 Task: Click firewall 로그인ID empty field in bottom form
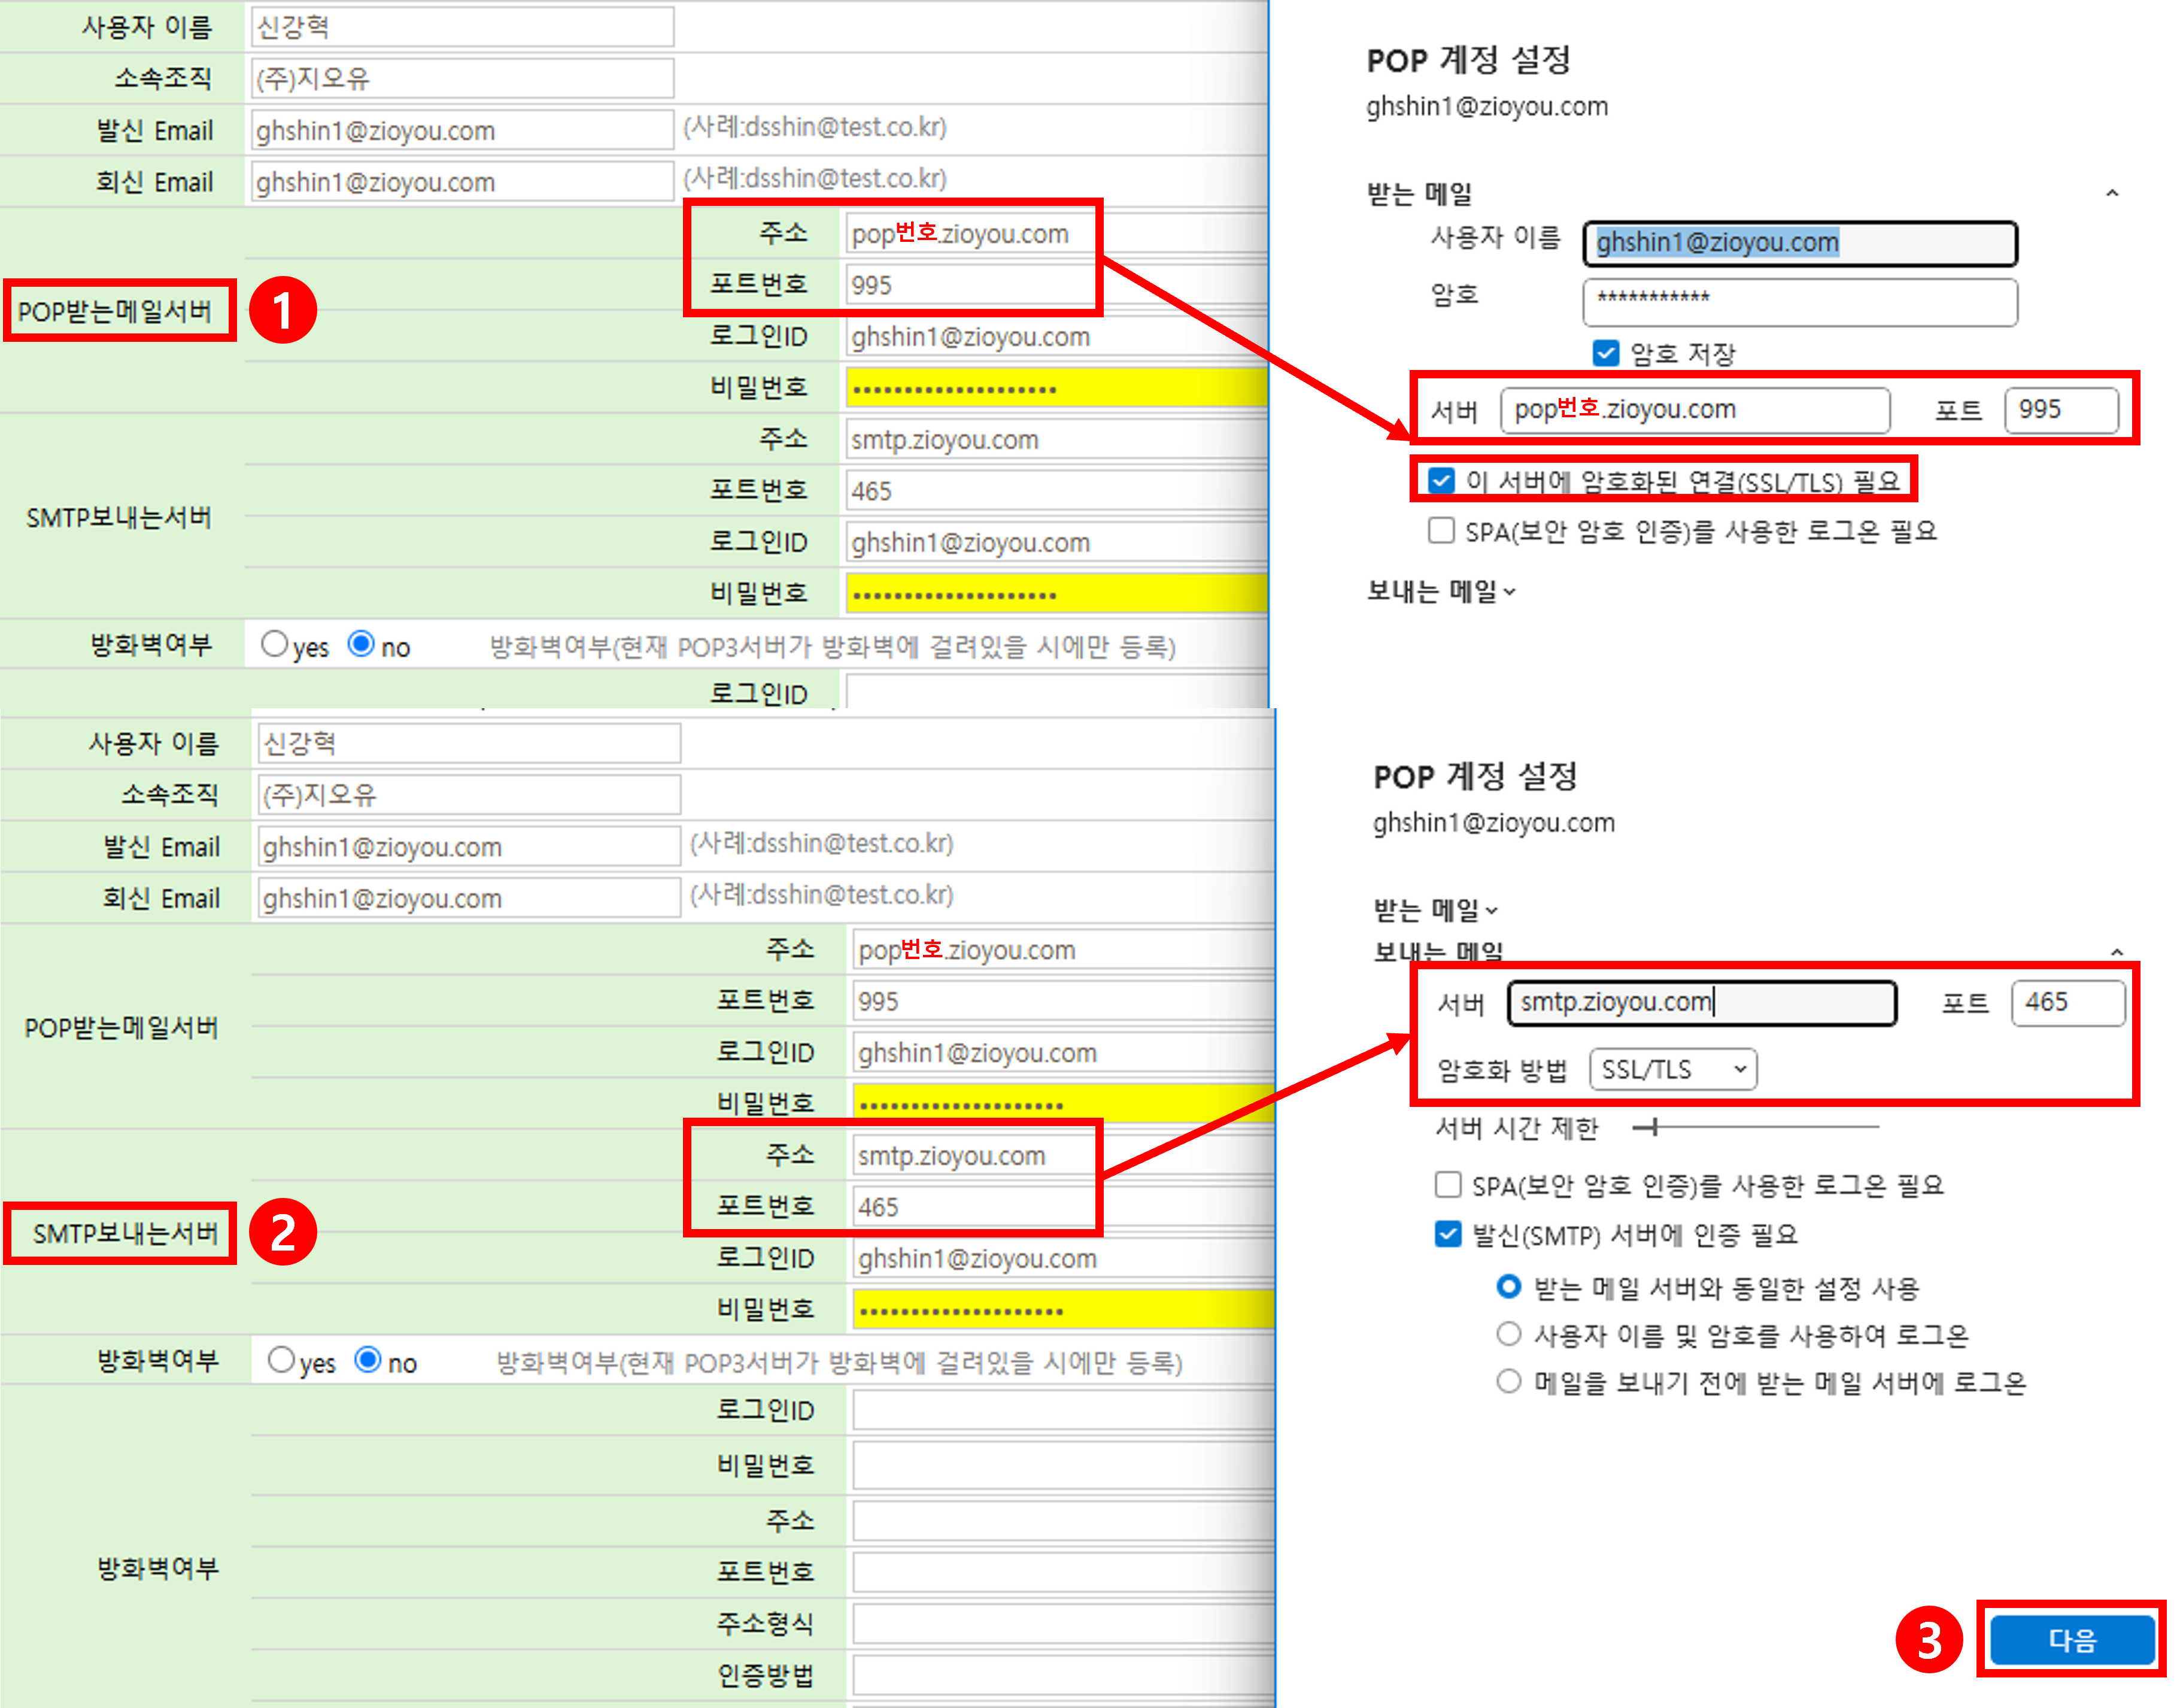1063,1410
